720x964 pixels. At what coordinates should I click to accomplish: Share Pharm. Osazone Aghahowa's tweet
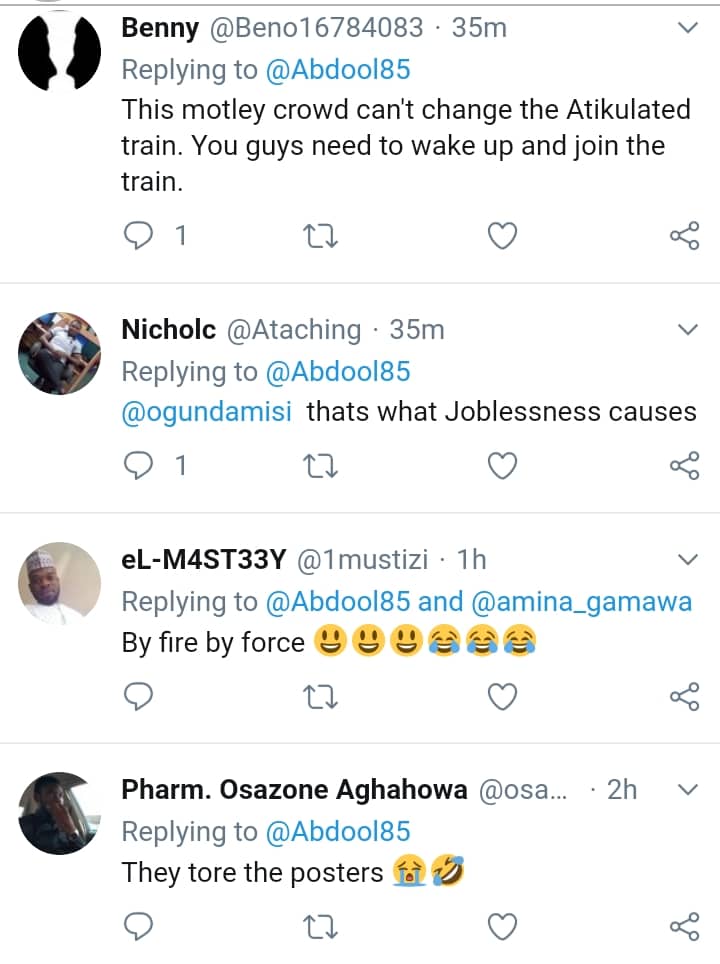(683, 926)
